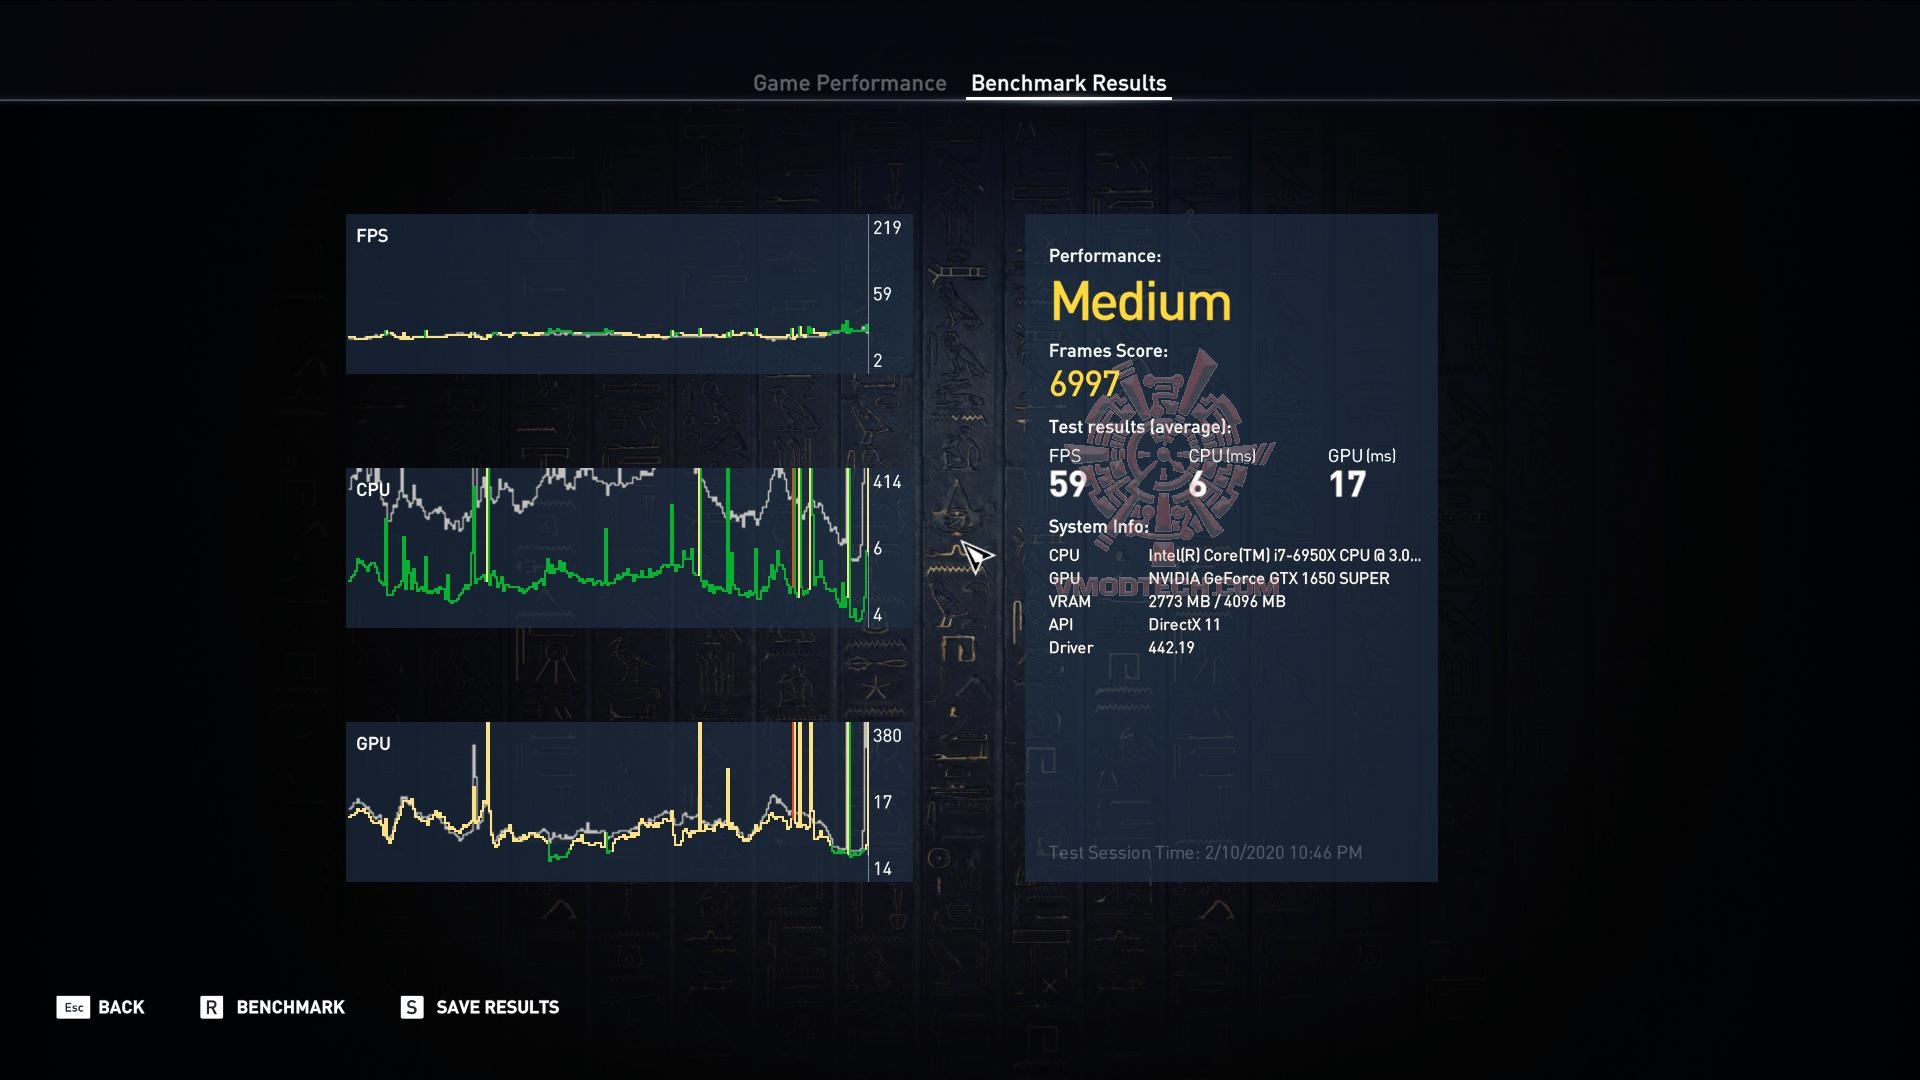
Task: Click the GPU ms value 17
Action: click(x=1346, y=485)
